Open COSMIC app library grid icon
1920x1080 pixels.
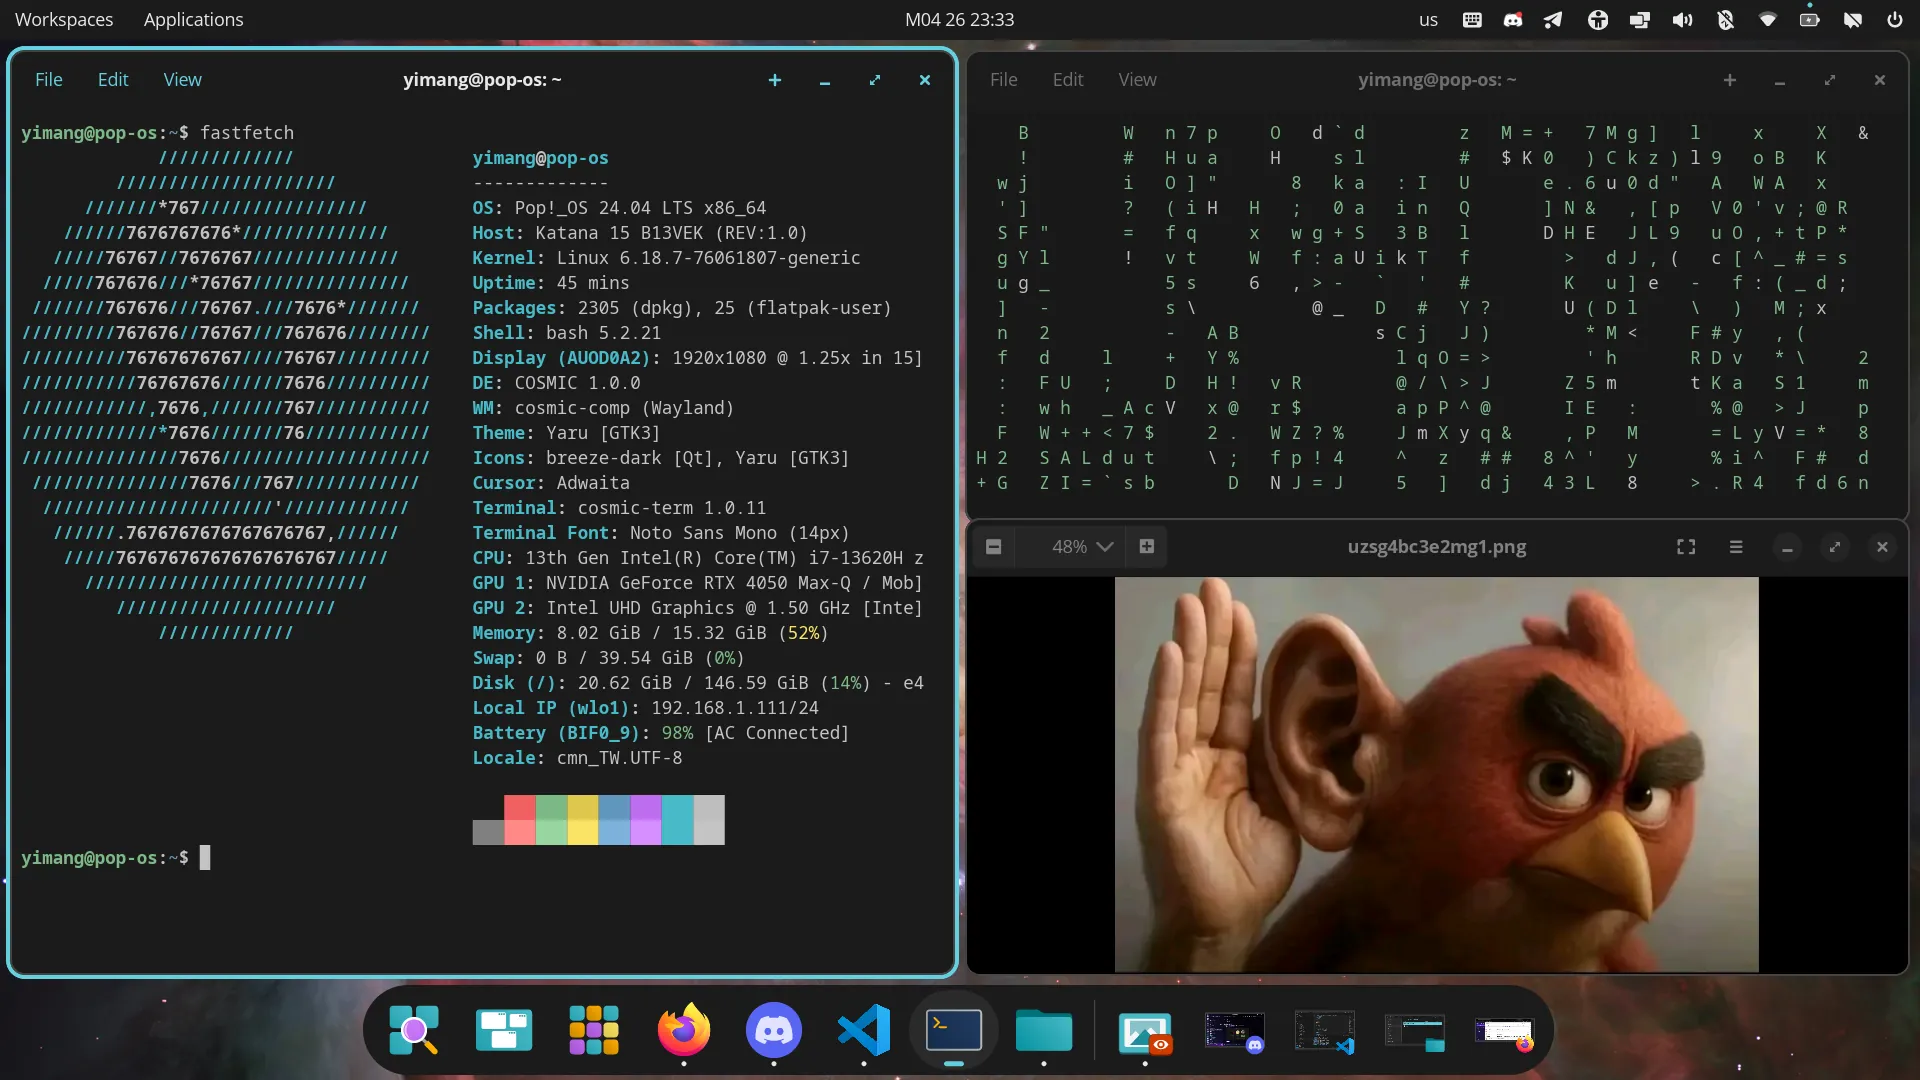593,1030
